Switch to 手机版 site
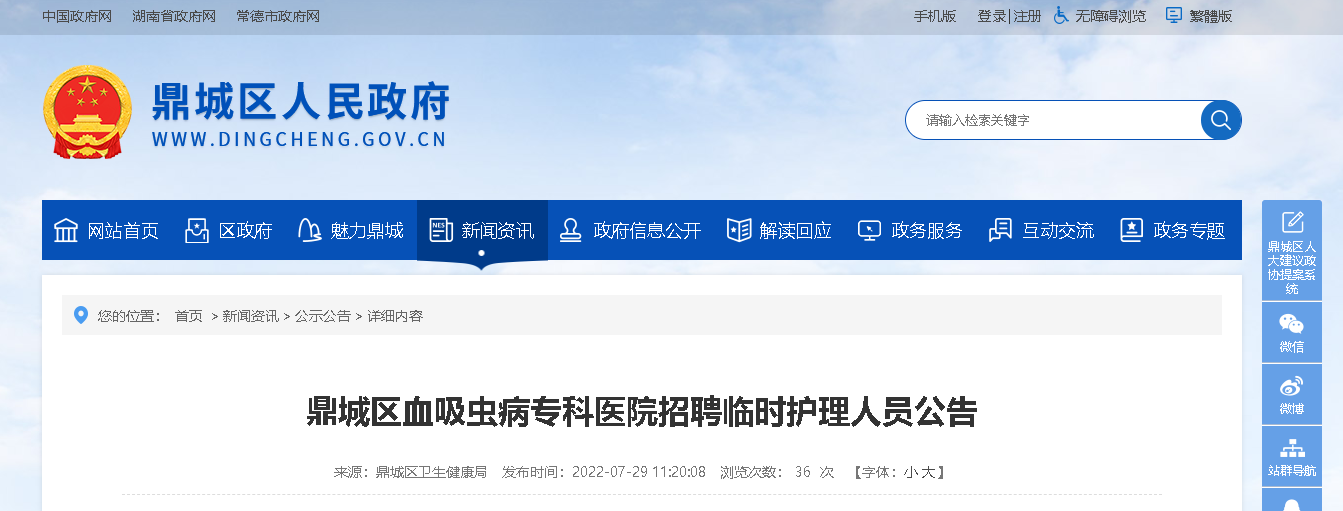The width and height of the screenshot is (1343, 511). pos(935,16)
